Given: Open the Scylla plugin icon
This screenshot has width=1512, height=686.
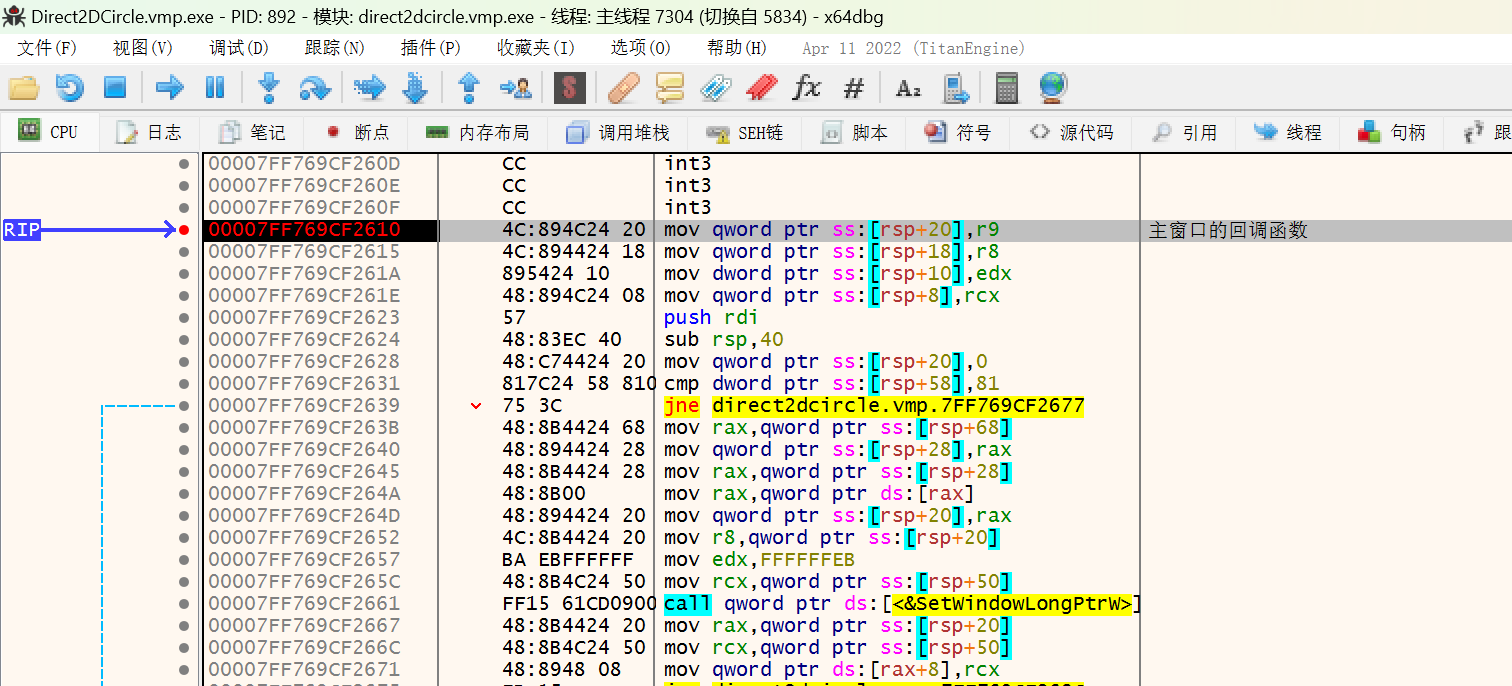Looking at the screenshot, I should 569,88.
